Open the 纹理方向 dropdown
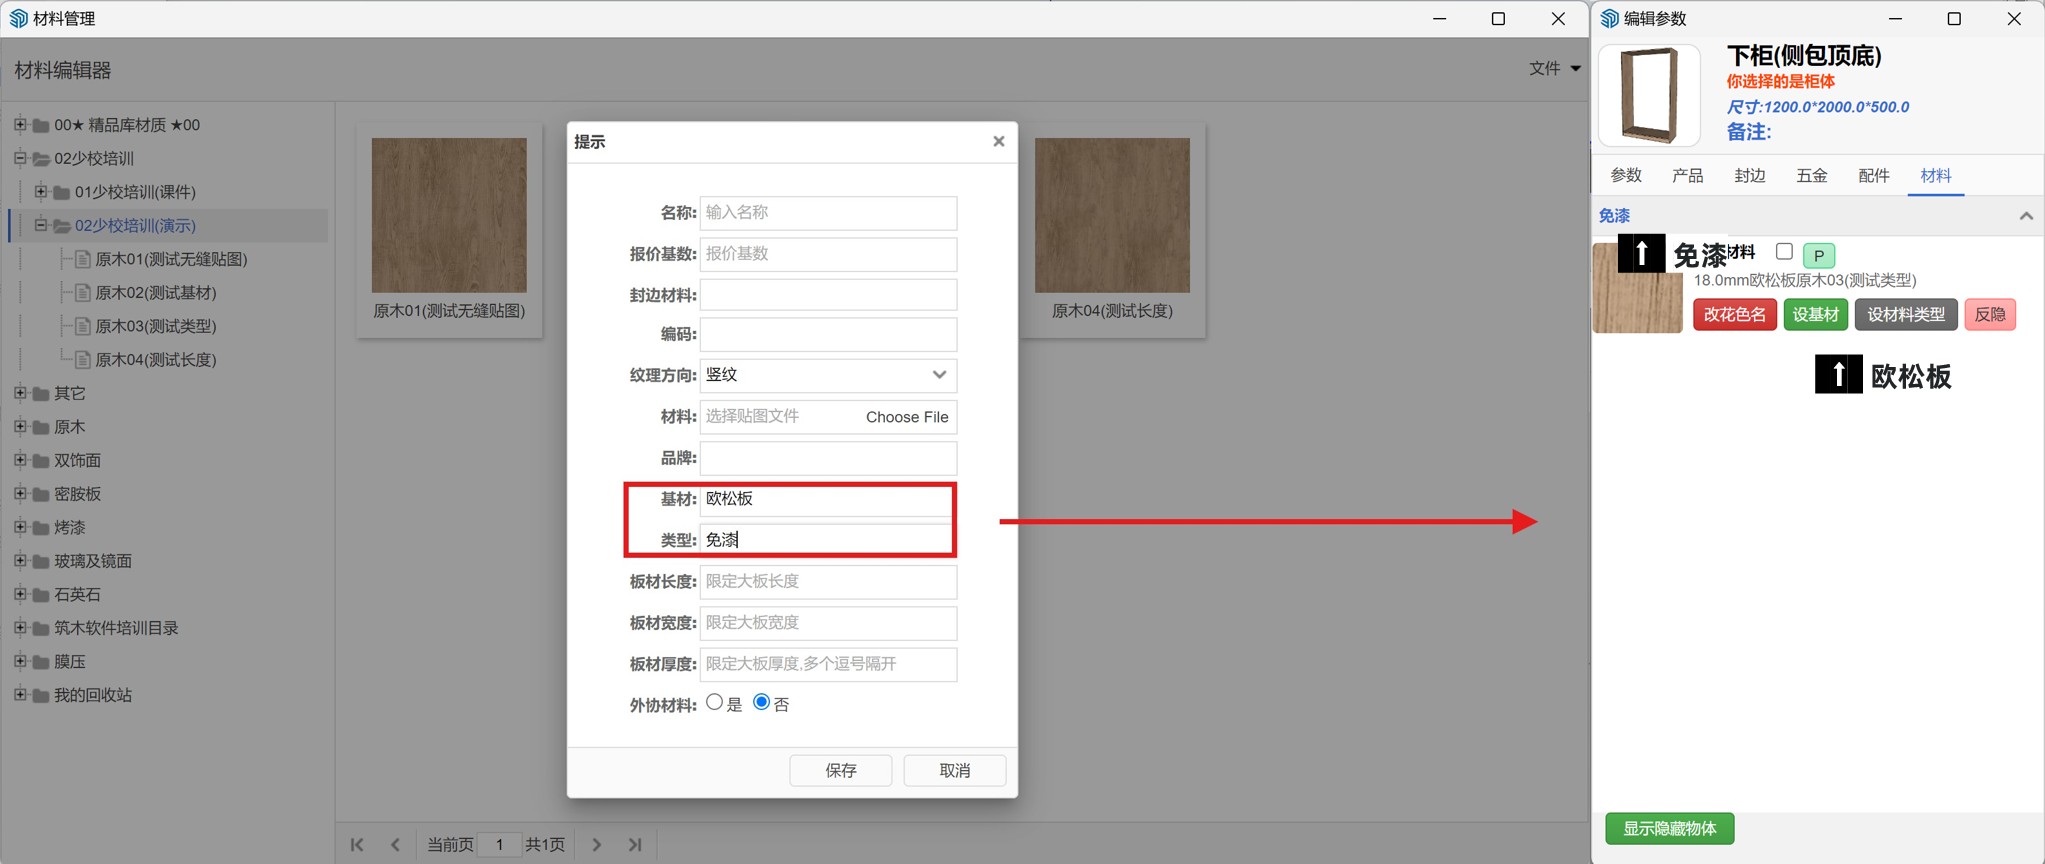Viewport: 2045px width, 864px height. pos(828,375)
